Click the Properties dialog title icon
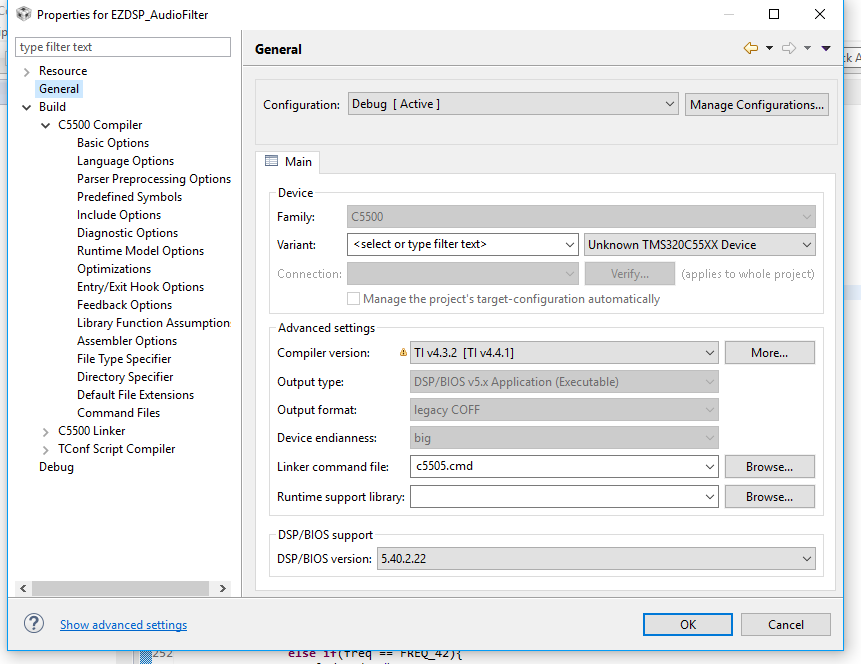 24,14
